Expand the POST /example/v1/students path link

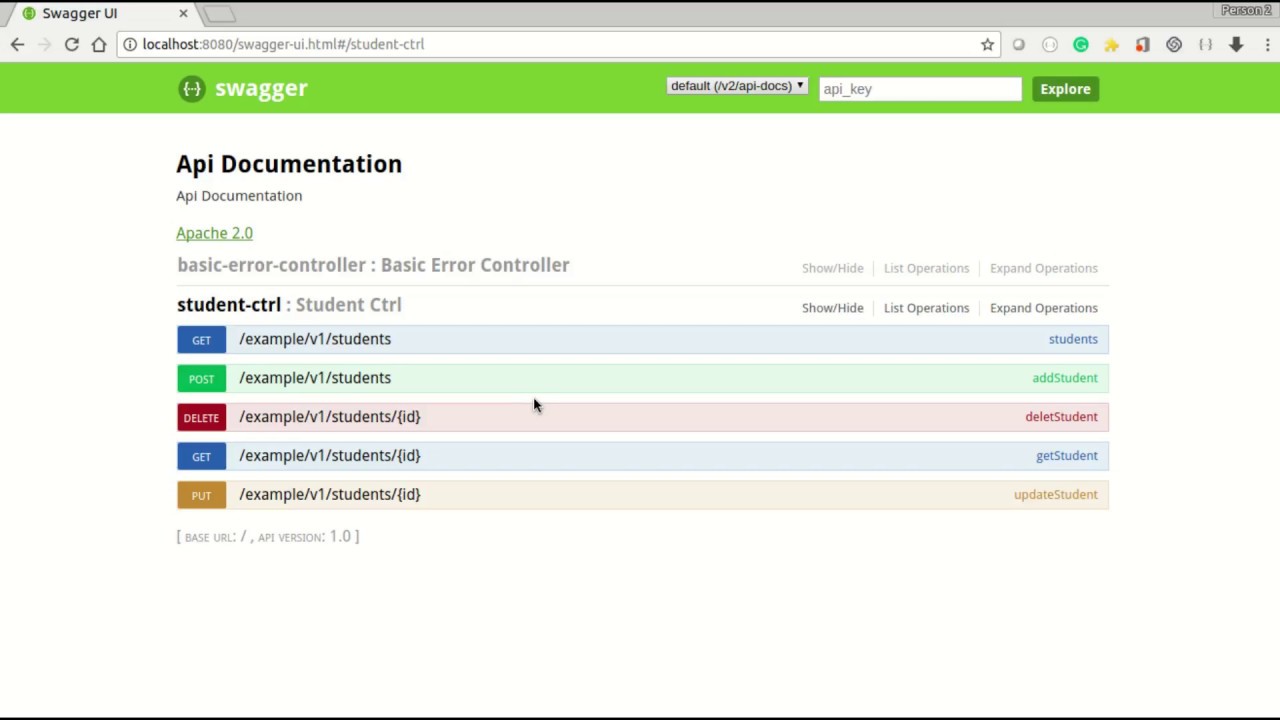[x=315, y=378]
